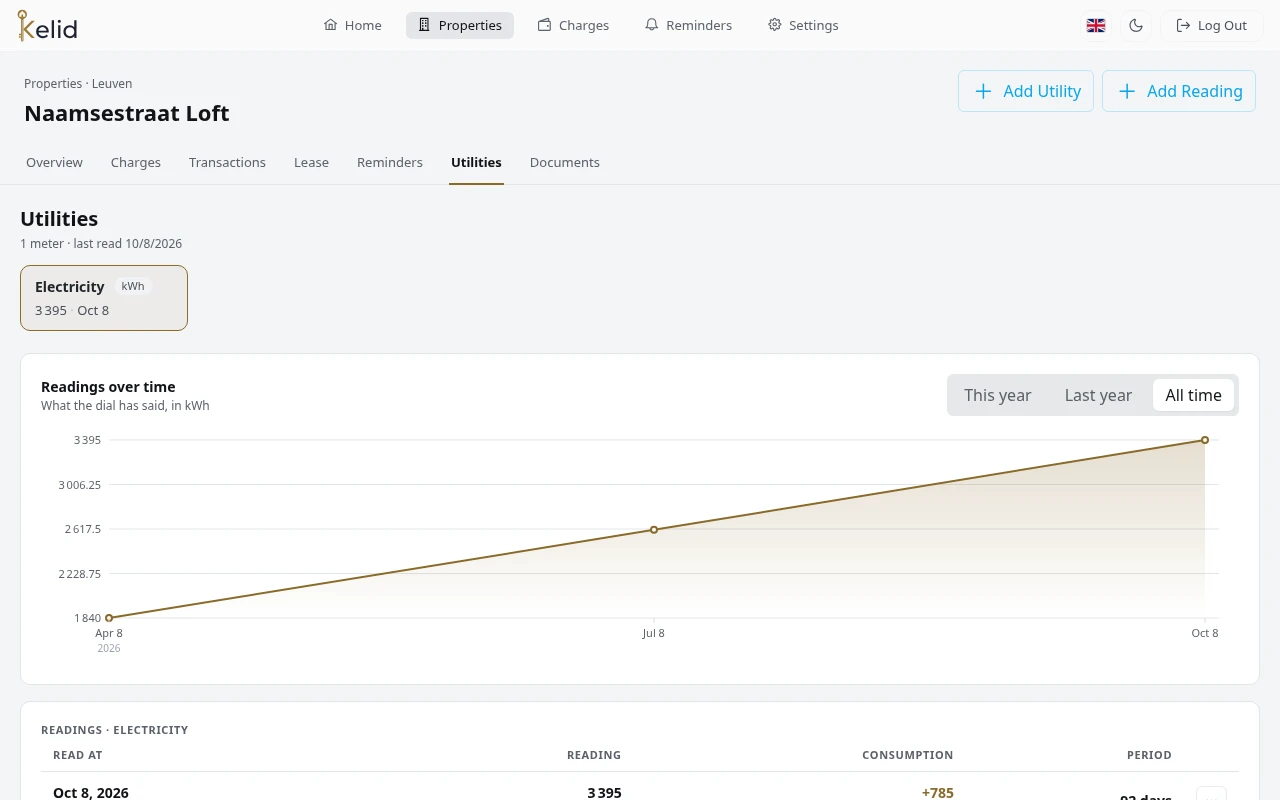Switch to the Documents tab
The height and width of the screenshot is (800, 1280).
point(565,162)
